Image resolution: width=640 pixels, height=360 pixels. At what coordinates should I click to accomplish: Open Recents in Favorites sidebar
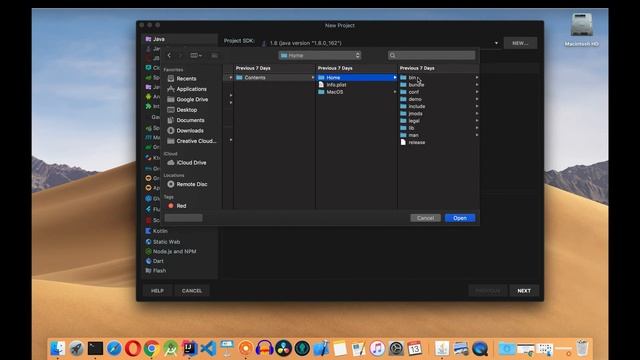point(182,78)
